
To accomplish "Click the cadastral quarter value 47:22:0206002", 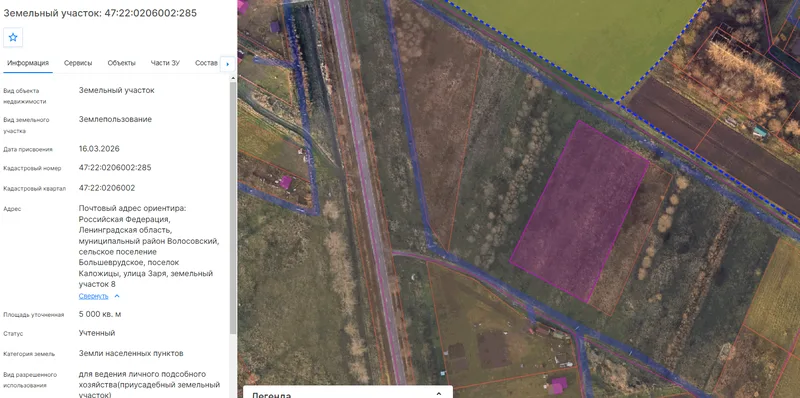I will click(107, 188).
